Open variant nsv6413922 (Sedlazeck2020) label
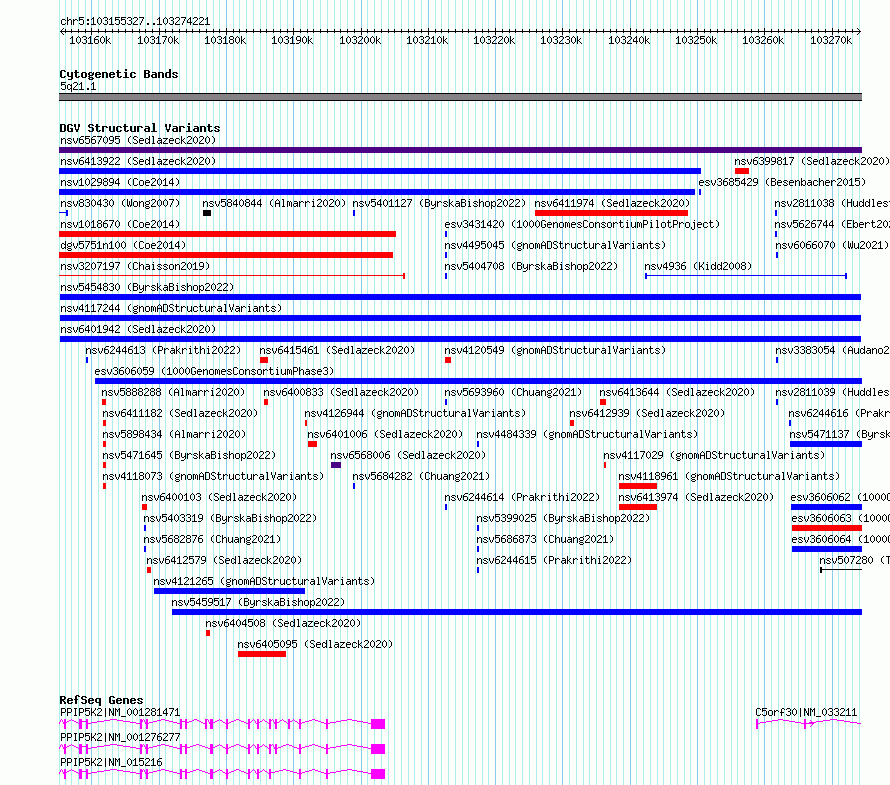Screen dimensions: 890x785 pyautogui.click(x=138, y=161)
